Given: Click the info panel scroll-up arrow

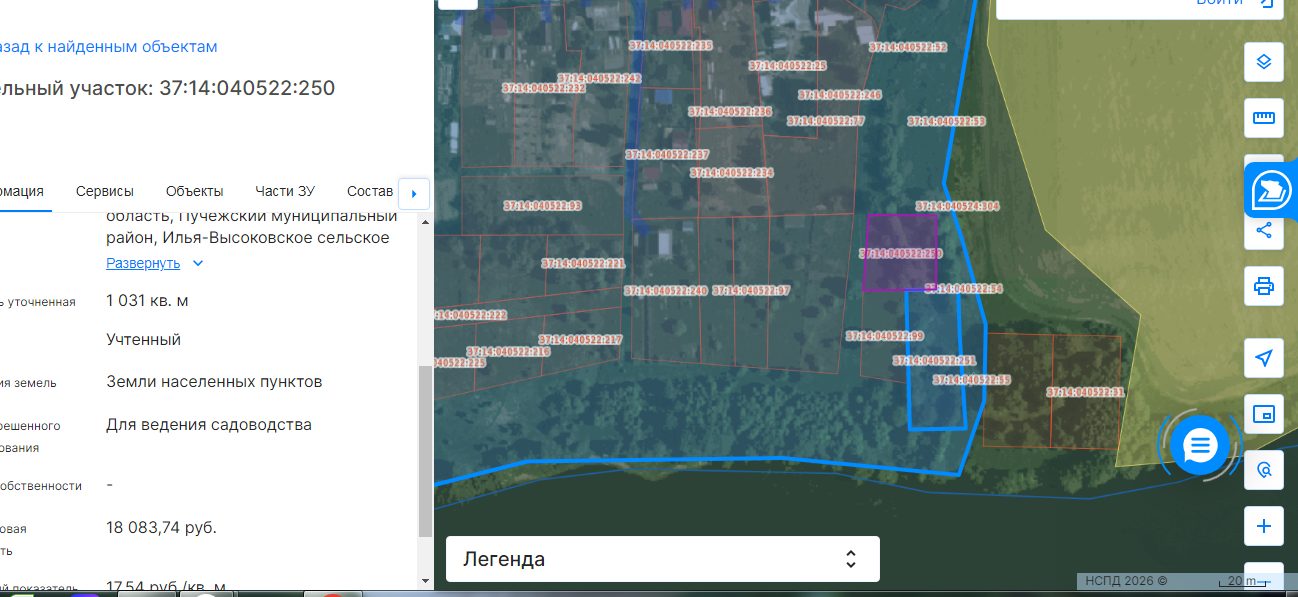Looking at the screenshot, I should [425, 221].
